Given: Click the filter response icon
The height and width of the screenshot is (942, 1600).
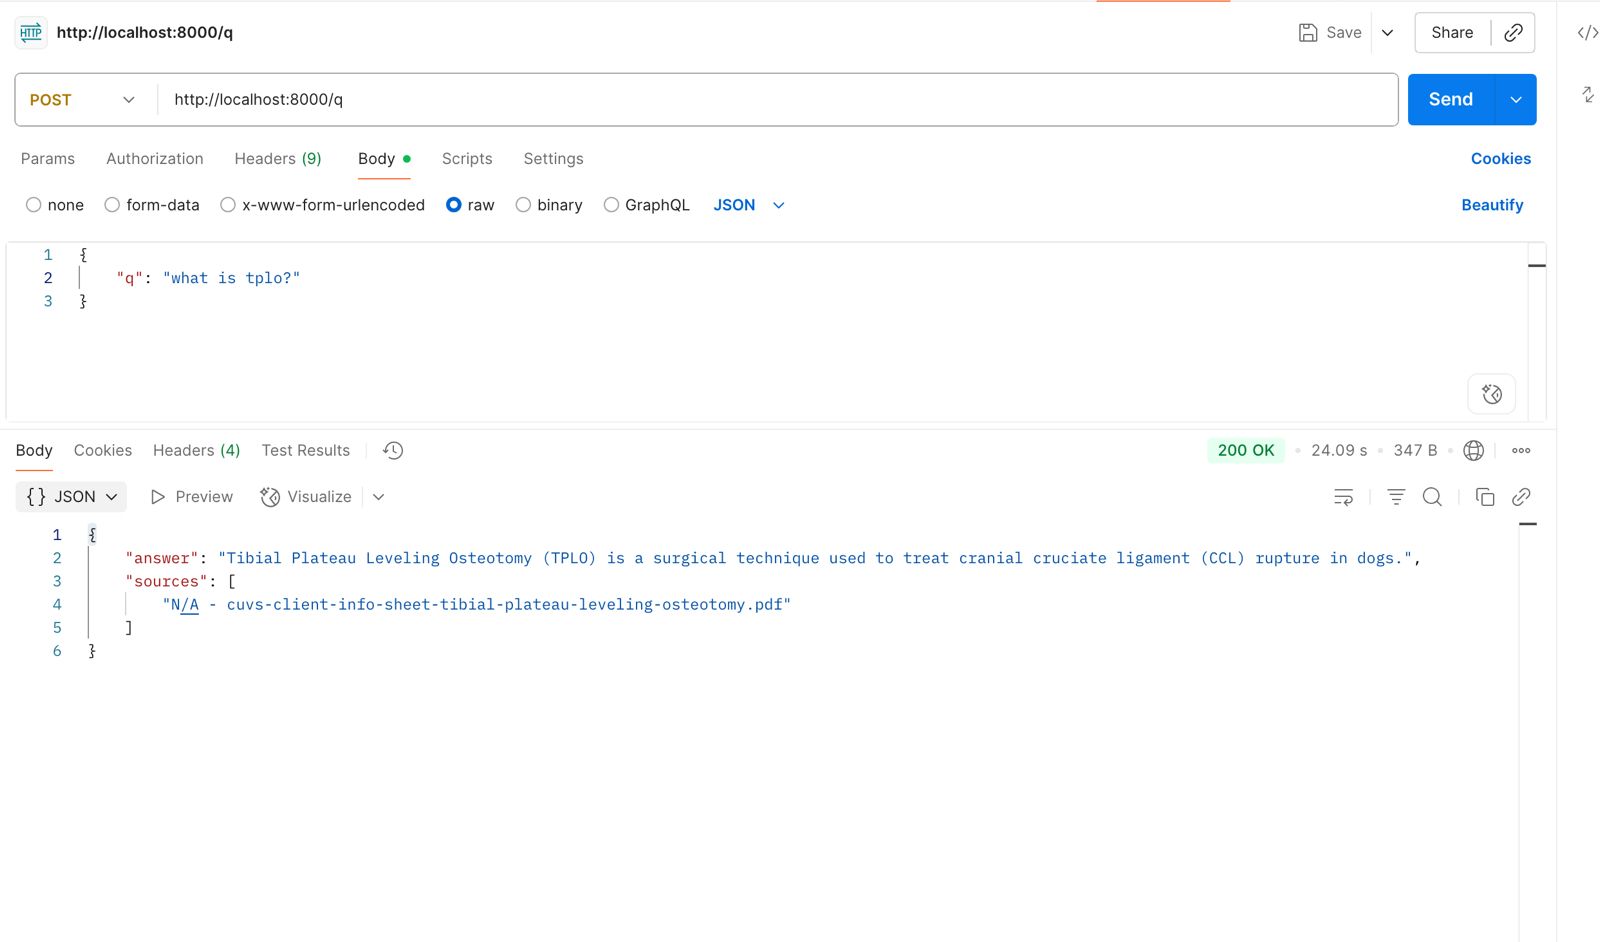Looking at the screenshot, I should coord(1396,497).
